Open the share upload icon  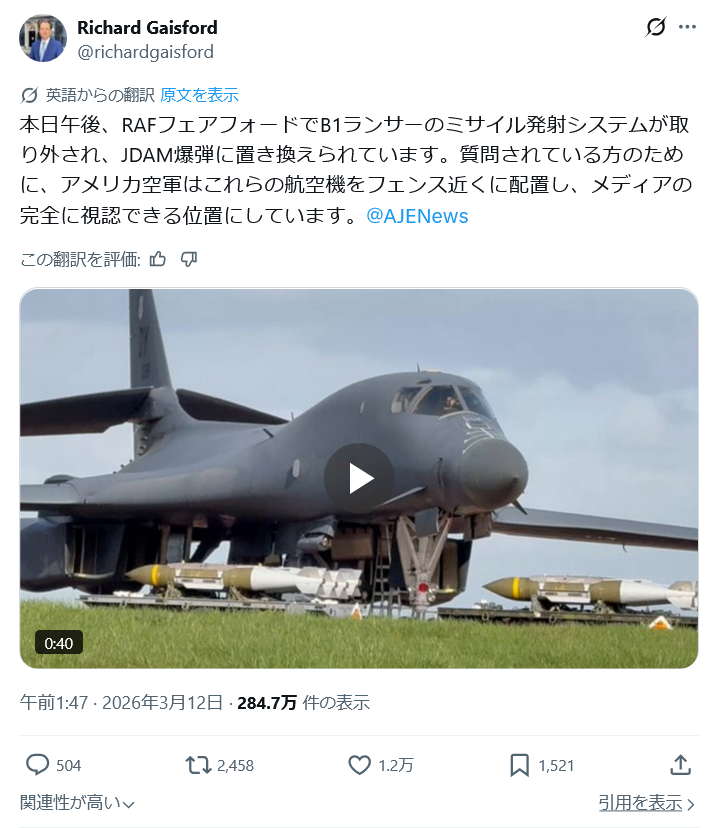click(681, 765)
